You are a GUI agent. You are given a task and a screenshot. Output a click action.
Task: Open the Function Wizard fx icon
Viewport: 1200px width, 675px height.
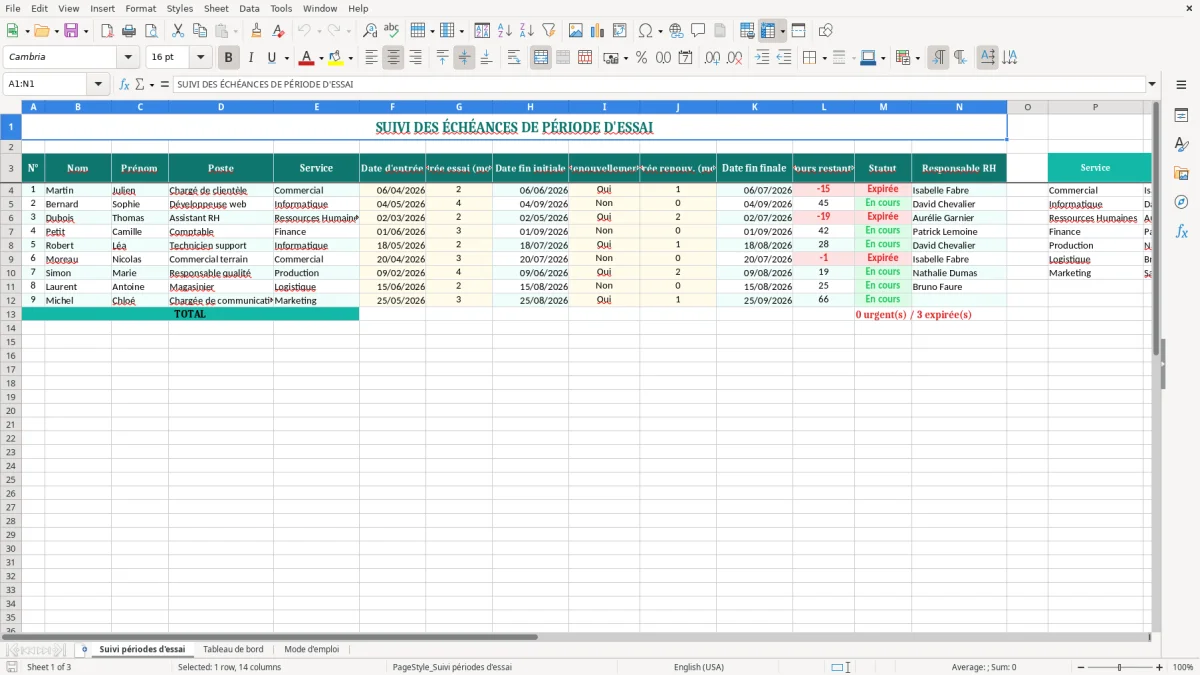[124, 84]
